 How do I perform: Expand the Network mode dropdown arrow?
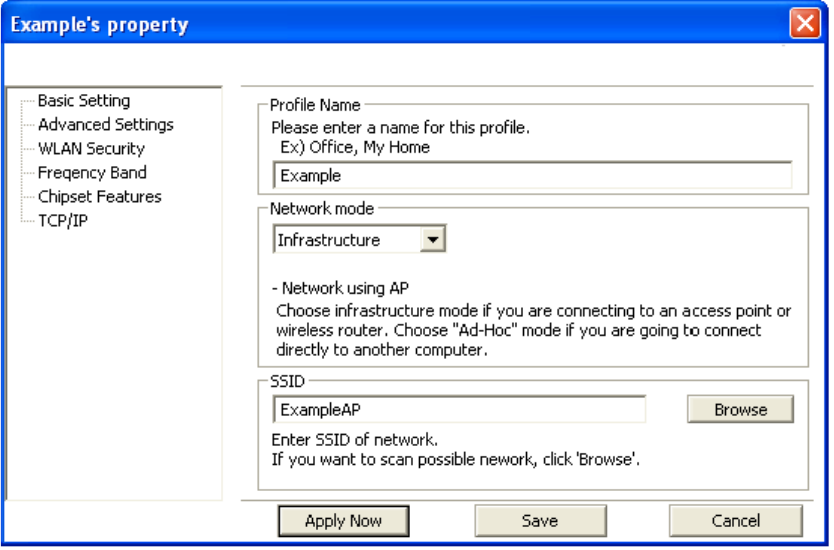(x=433, y=239)
